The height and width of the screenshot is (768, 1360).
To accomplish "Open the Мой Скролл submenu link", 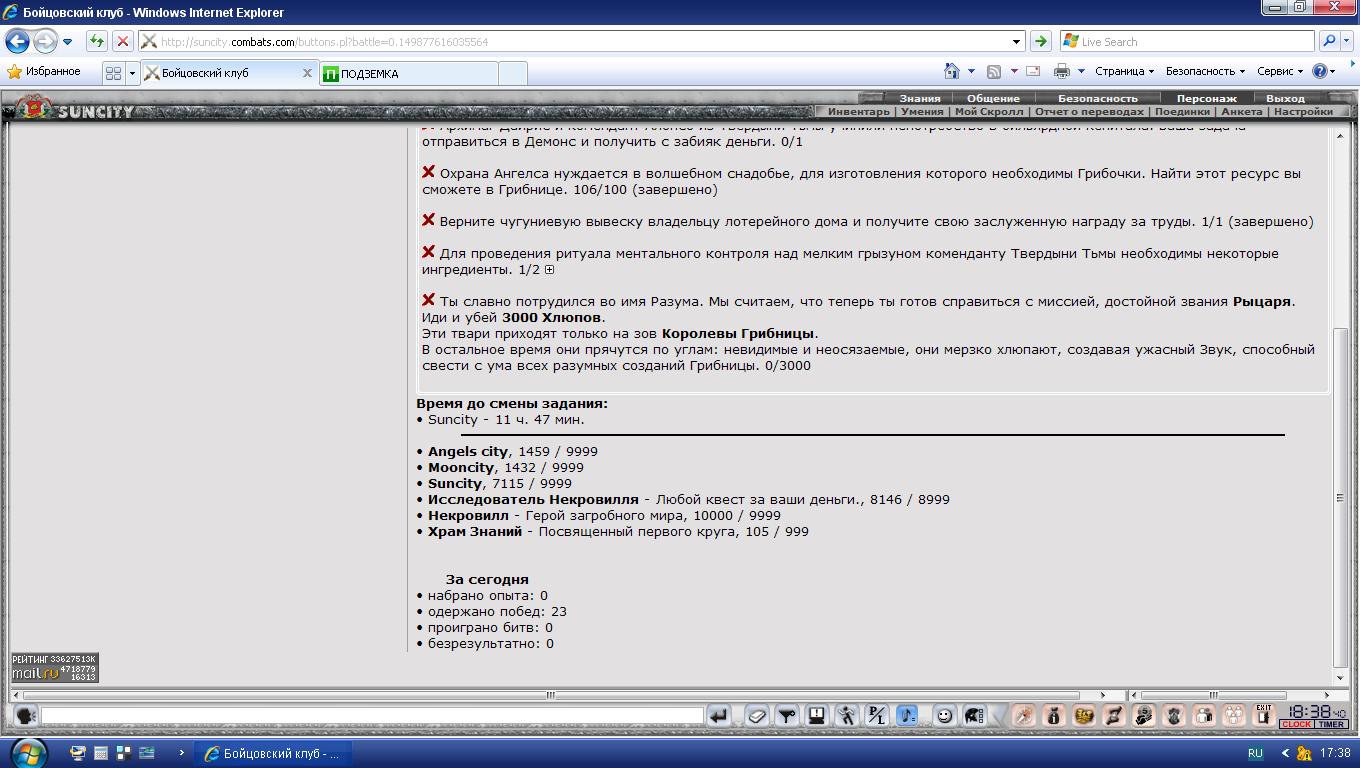I will tap(988, 112).
